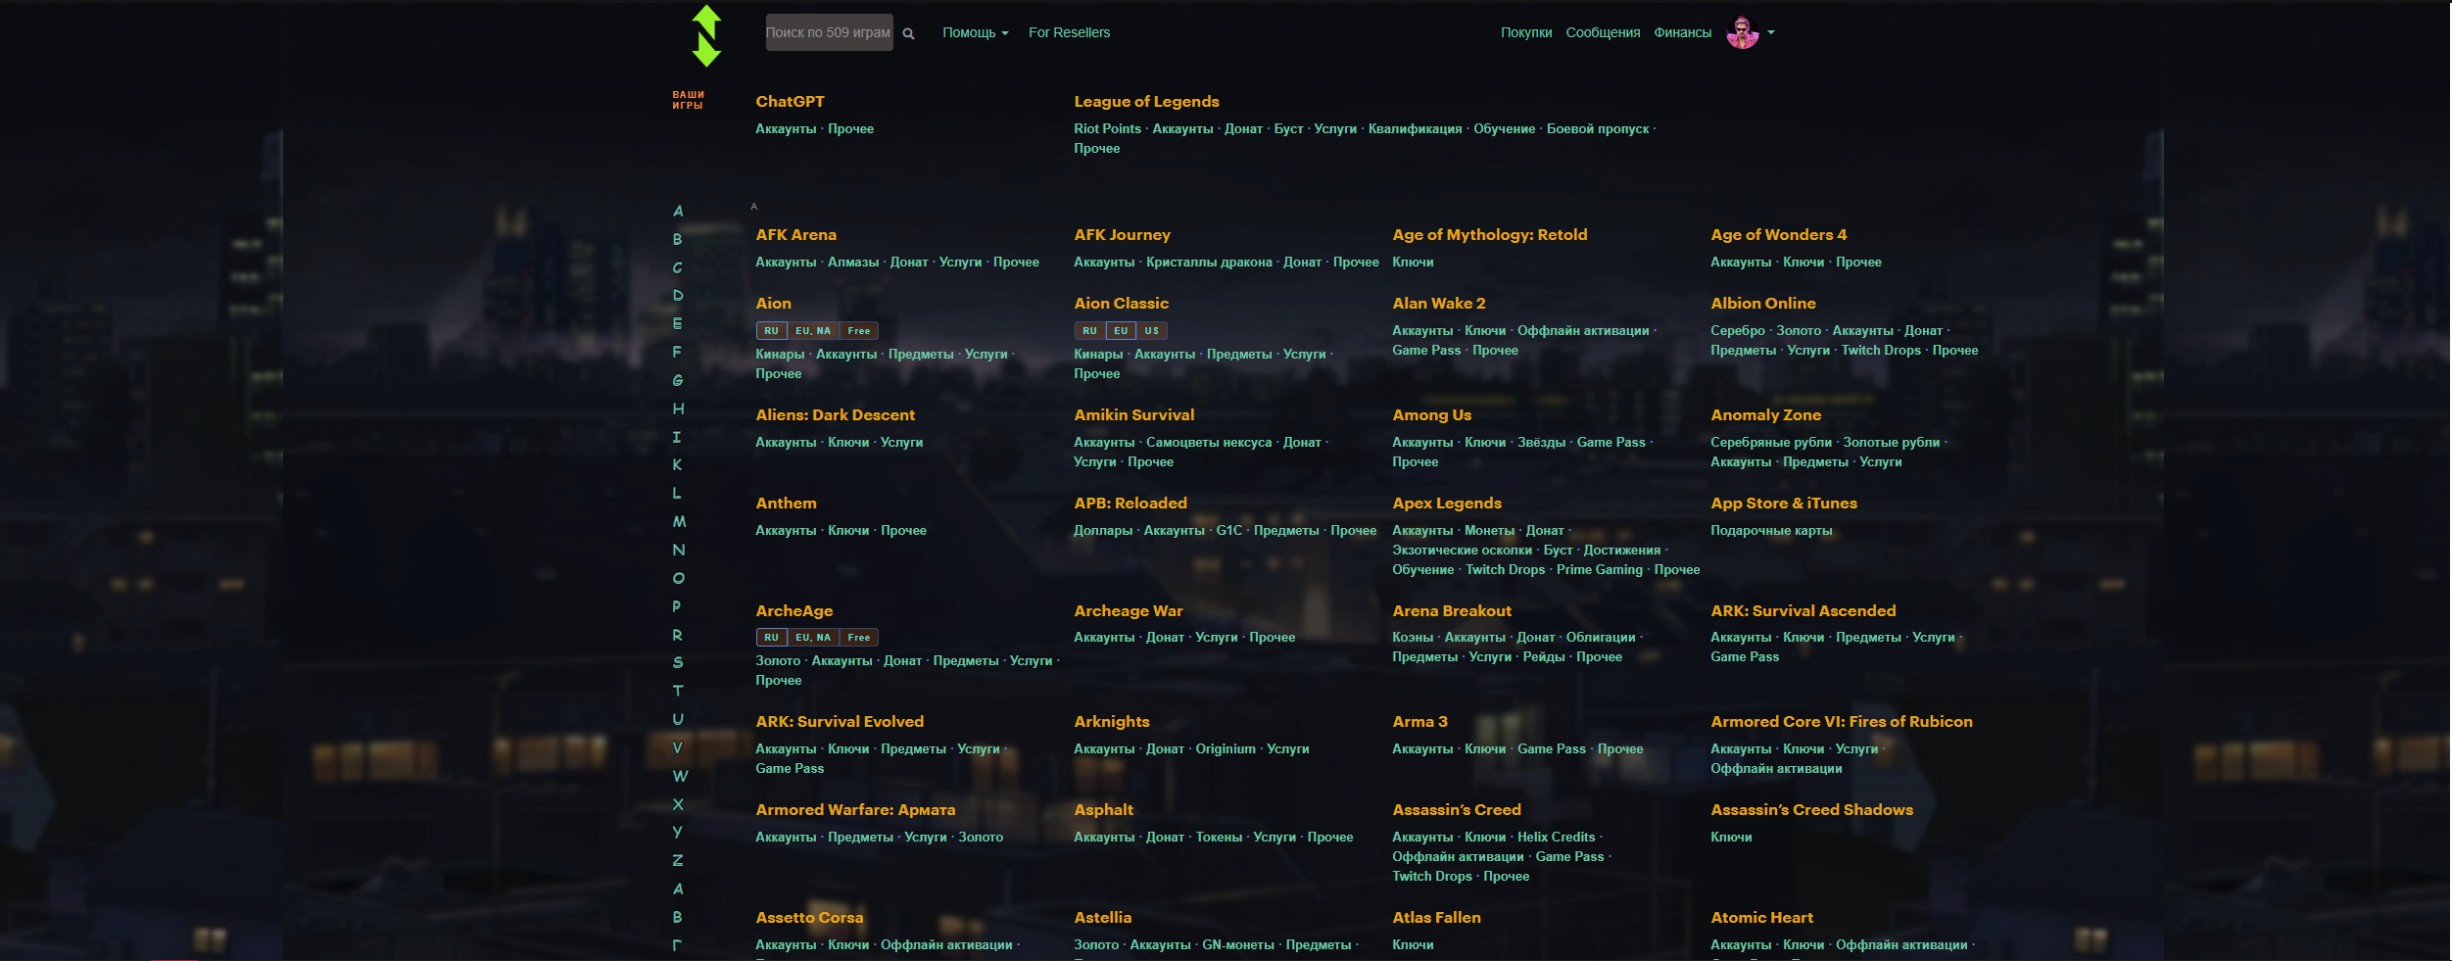This screenshot has height=961, width=2452.
Task: Open Сообщения in the header
Action: click(x=1602, y=32)
